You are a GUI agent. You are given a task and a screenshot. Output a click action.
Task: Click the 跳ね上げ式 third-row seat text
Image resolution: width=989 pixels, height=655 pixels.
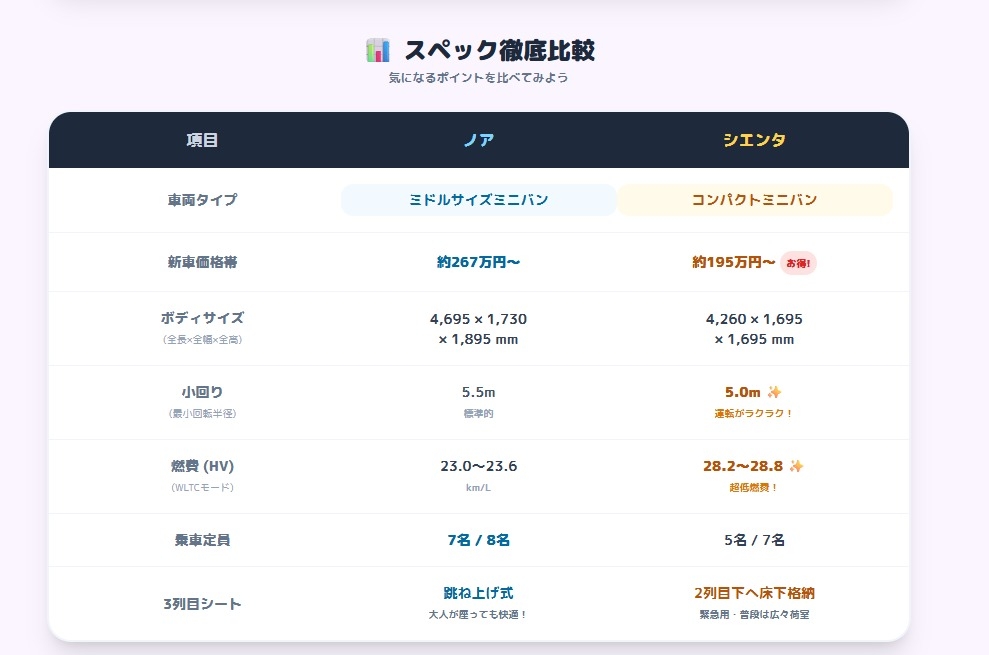click(479, 593)
